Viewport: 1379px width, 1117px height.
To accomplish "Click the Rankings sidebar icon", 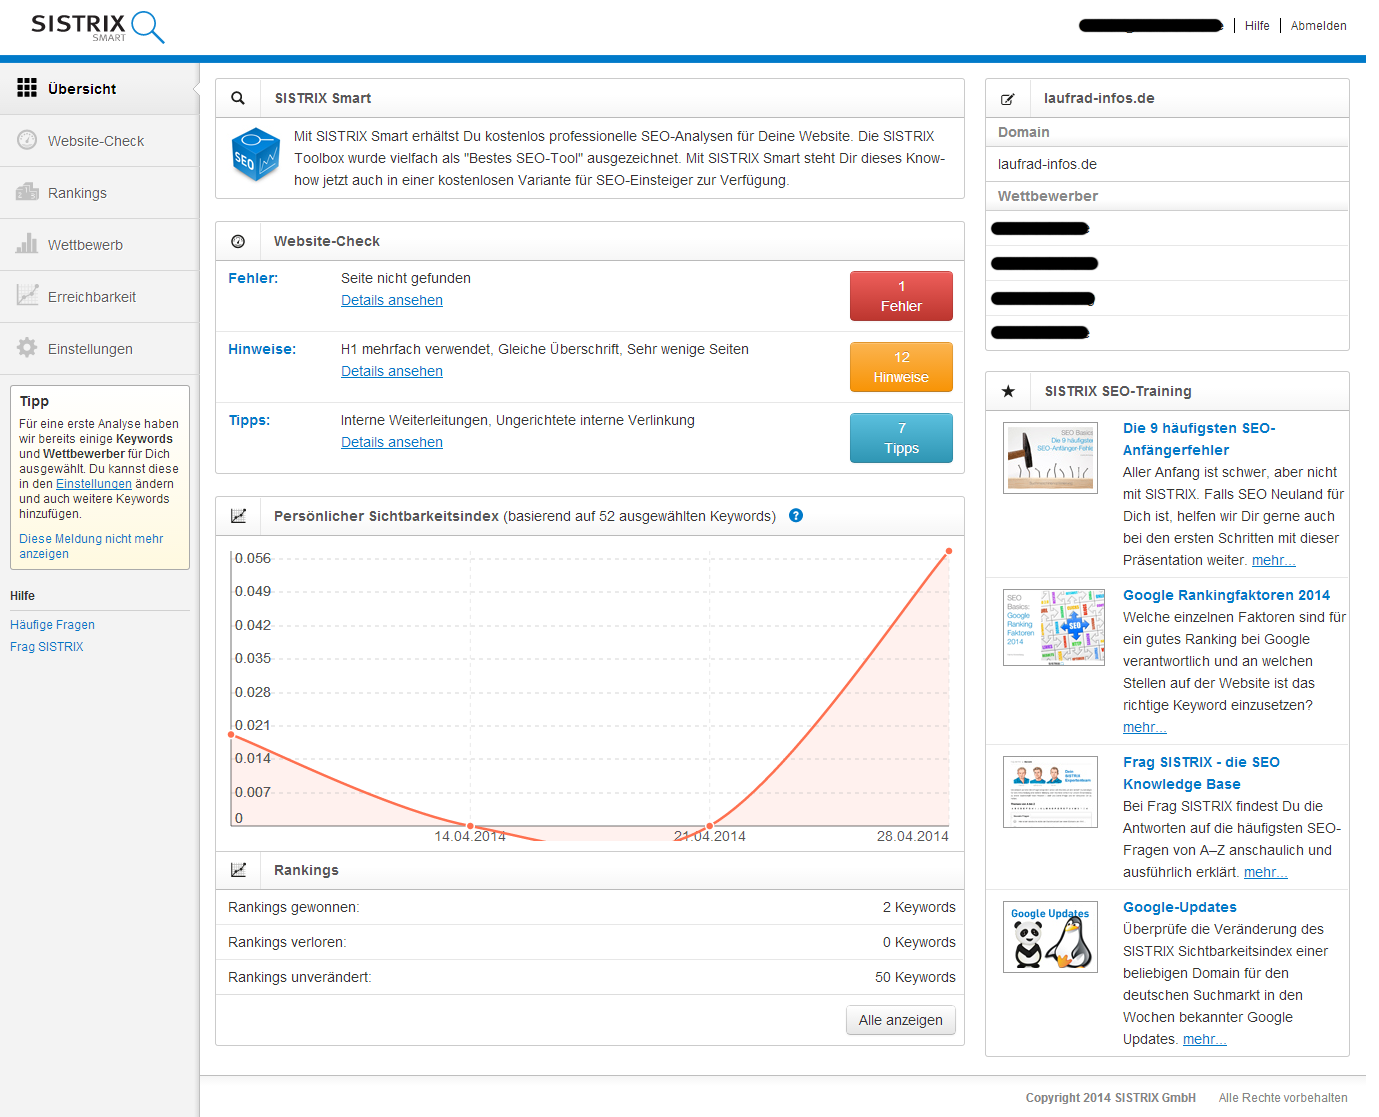I will [27, 192].
